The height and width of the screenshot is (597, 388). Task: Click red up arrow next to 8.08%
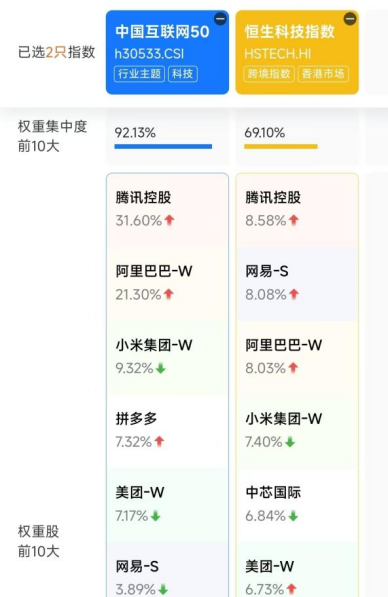coord(294,294)
